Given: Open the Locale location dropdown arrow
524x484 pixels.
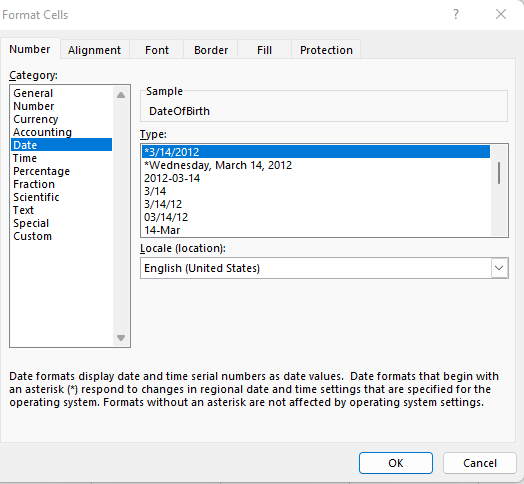Looking at the screenshot, I should click(x=499, y=268).
